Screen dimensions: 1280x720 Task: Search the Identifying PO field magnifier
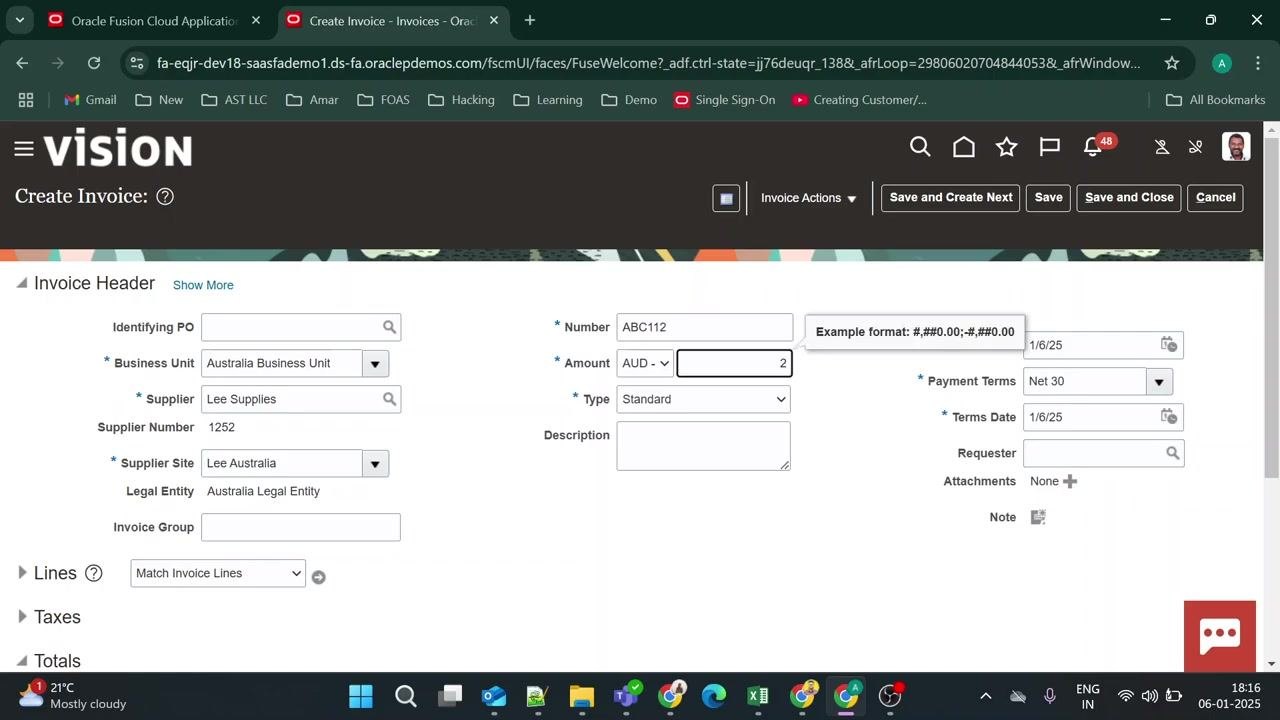pyautogui.click(x=390, y=327)
